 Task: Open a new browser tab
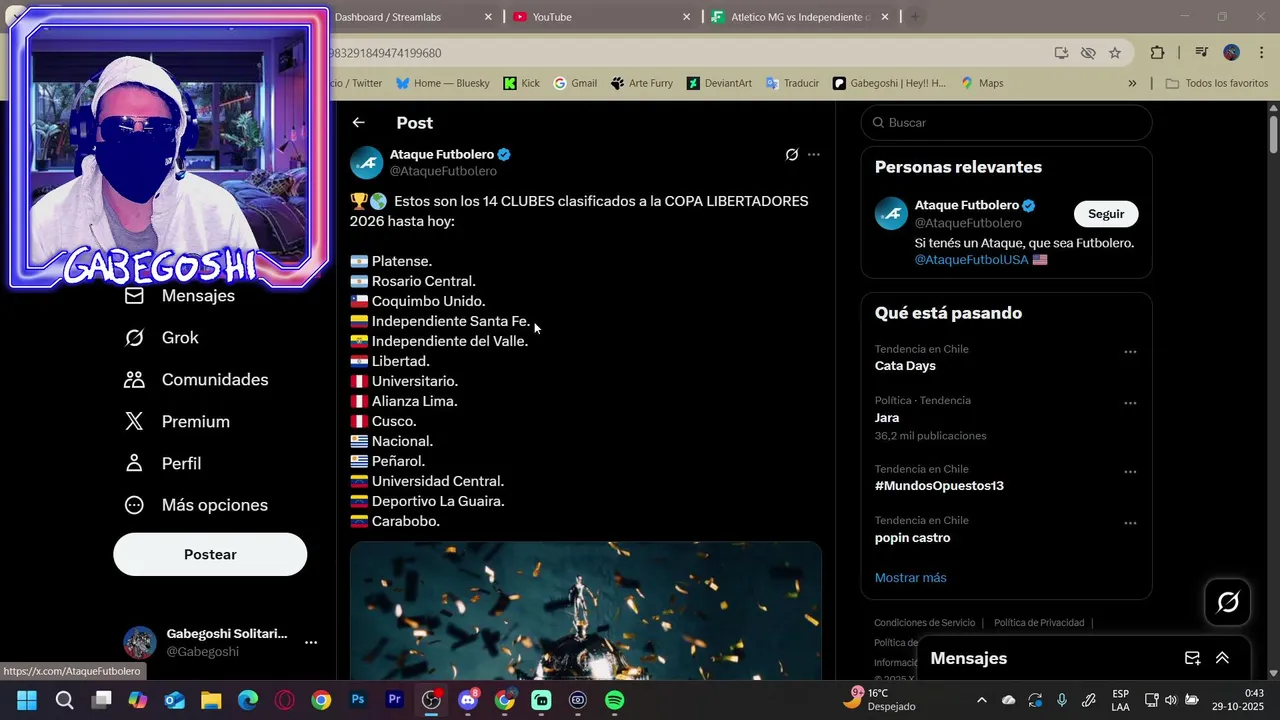pos(914,17)
